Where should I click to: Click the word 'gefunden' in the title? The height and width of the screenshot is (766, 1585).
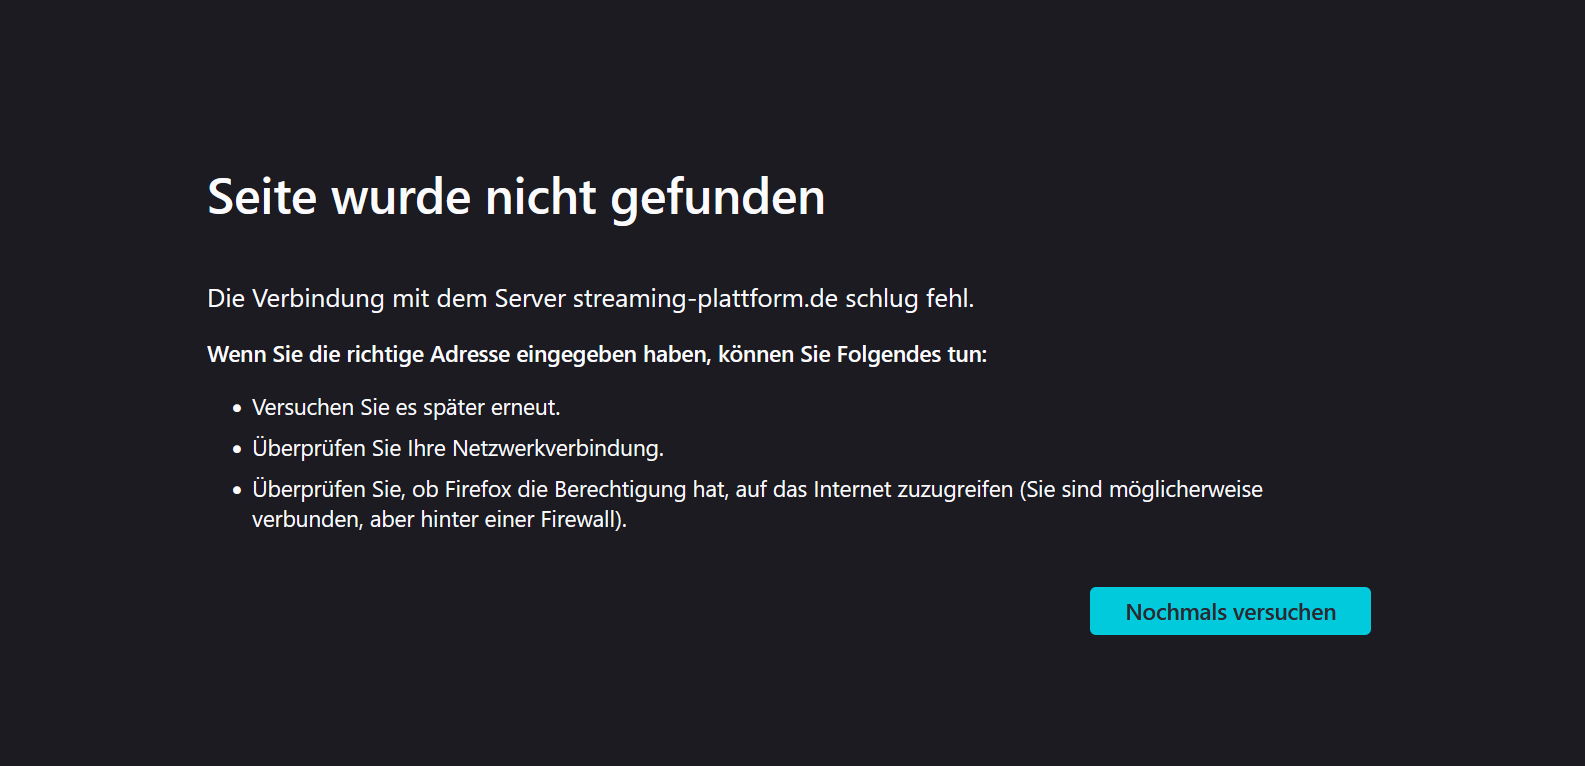717,197
